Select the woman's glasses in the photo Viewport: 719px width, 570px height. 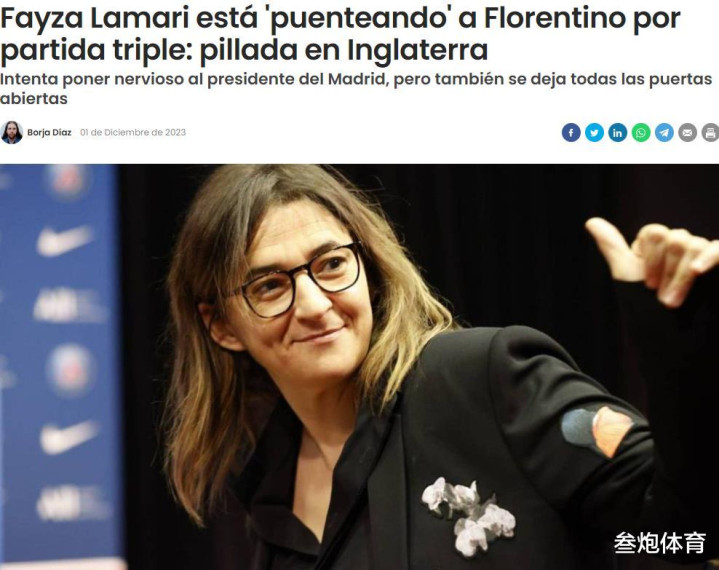[300, 281]
